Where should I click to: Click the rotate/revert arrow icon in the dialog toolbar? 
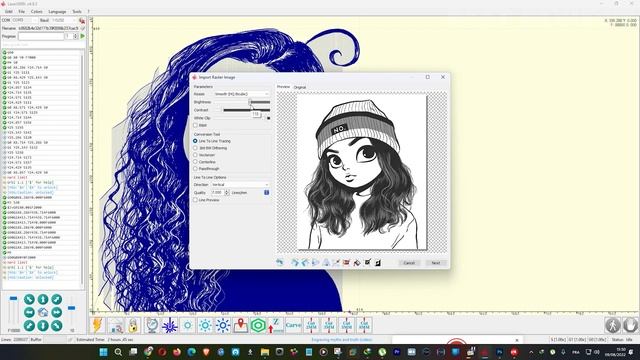click(x=280, y=262)
